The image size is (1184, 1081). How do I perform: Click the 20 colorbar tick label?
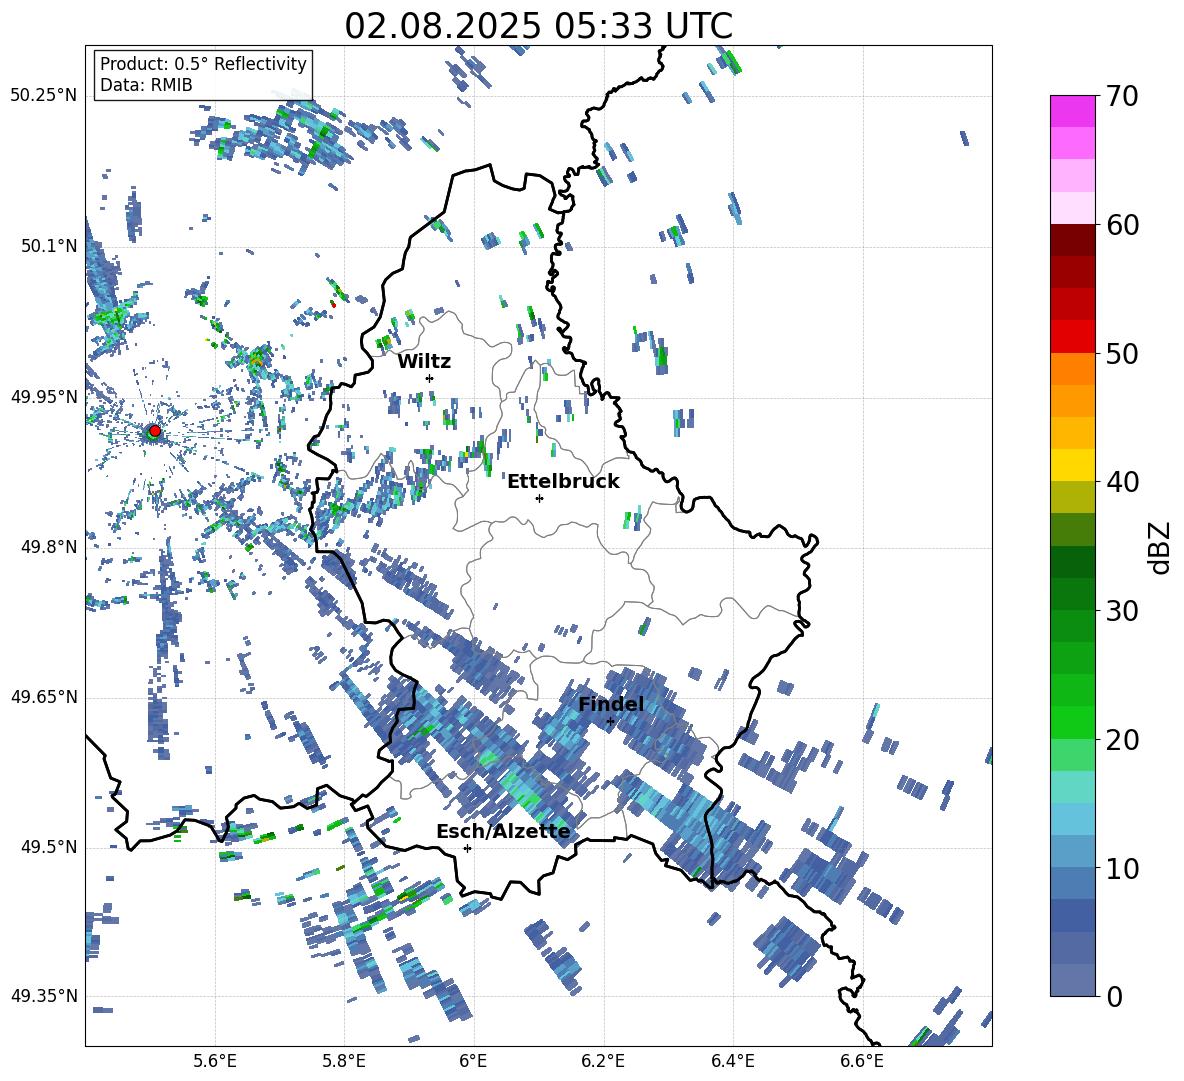tap(1121, 740)
